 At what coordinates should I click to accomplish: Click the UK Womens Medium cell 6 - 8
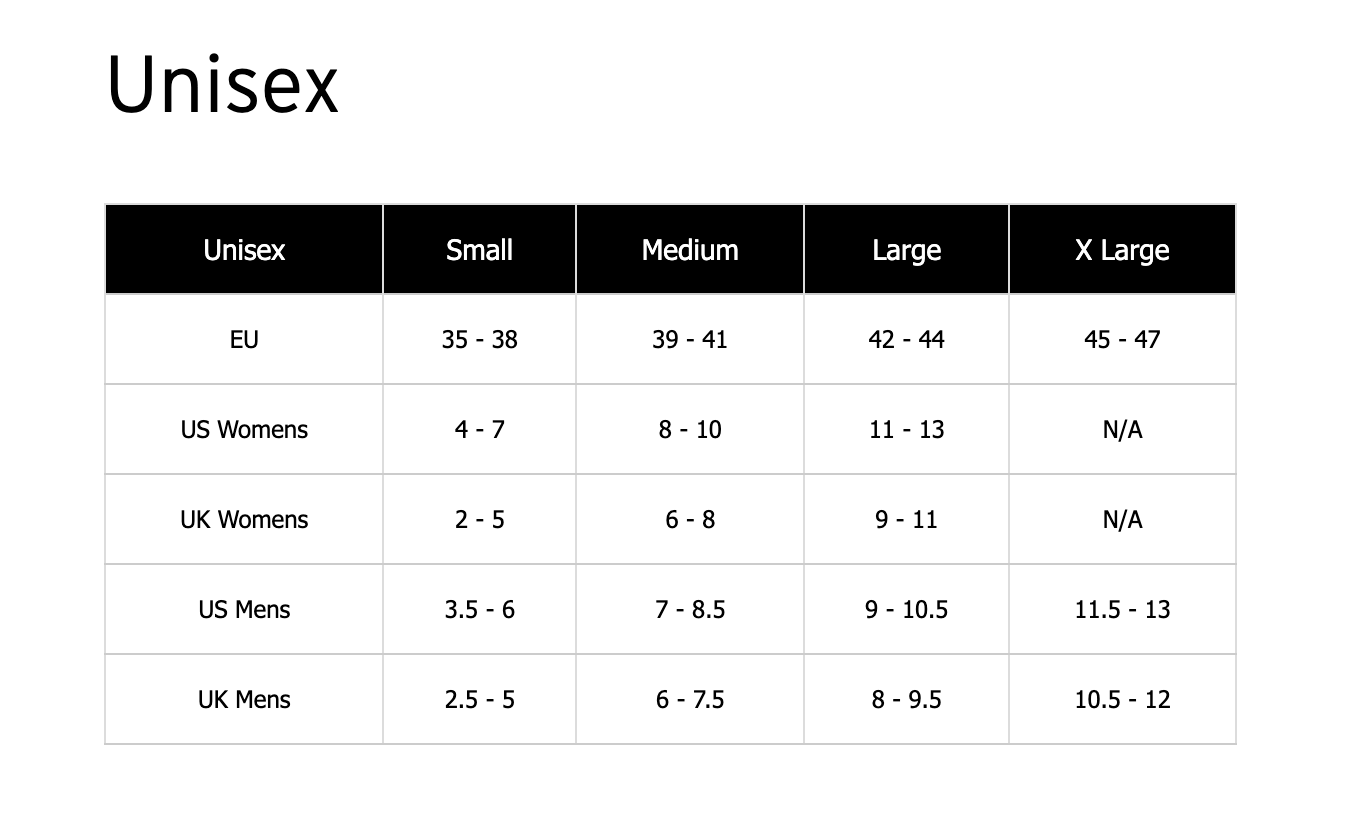[690, 519]
